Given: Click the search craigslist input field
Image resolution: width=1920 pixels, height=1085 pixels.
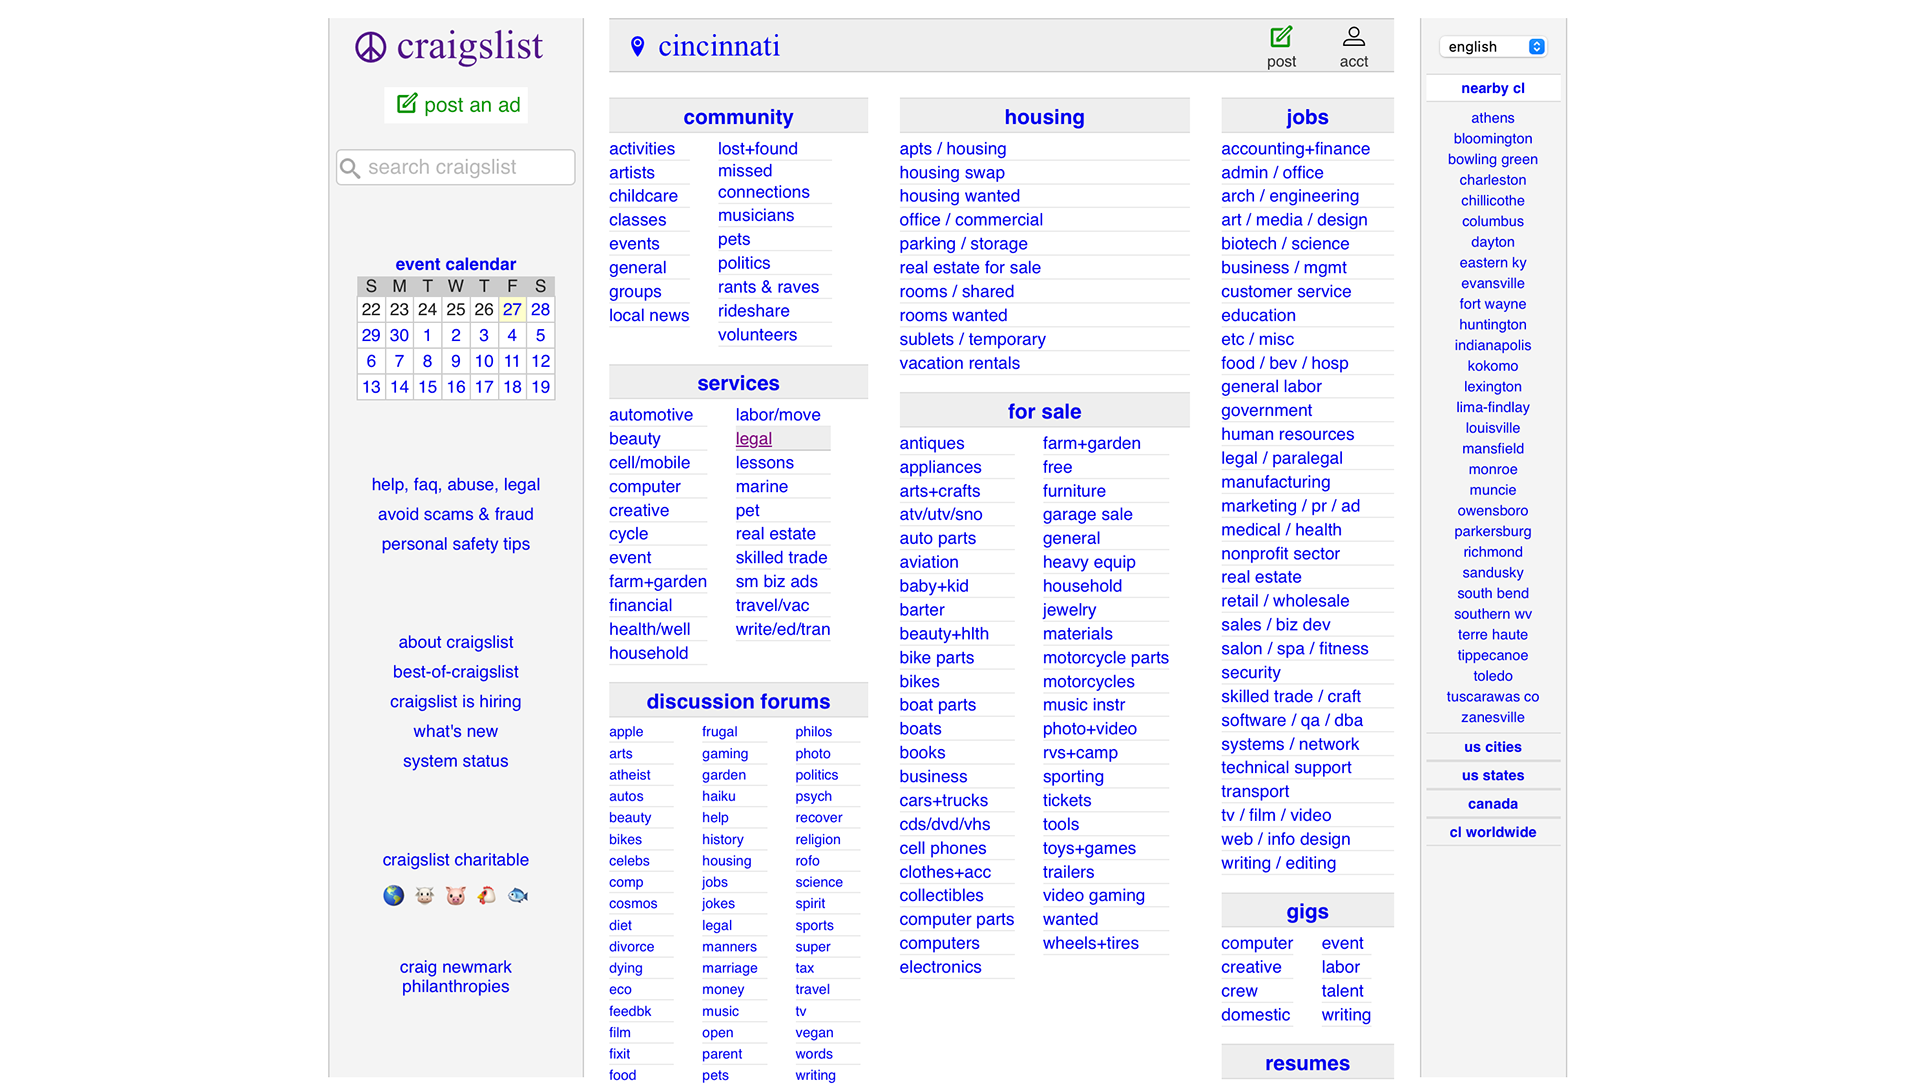Looking at the screenshot, I should tap(456, 167).
